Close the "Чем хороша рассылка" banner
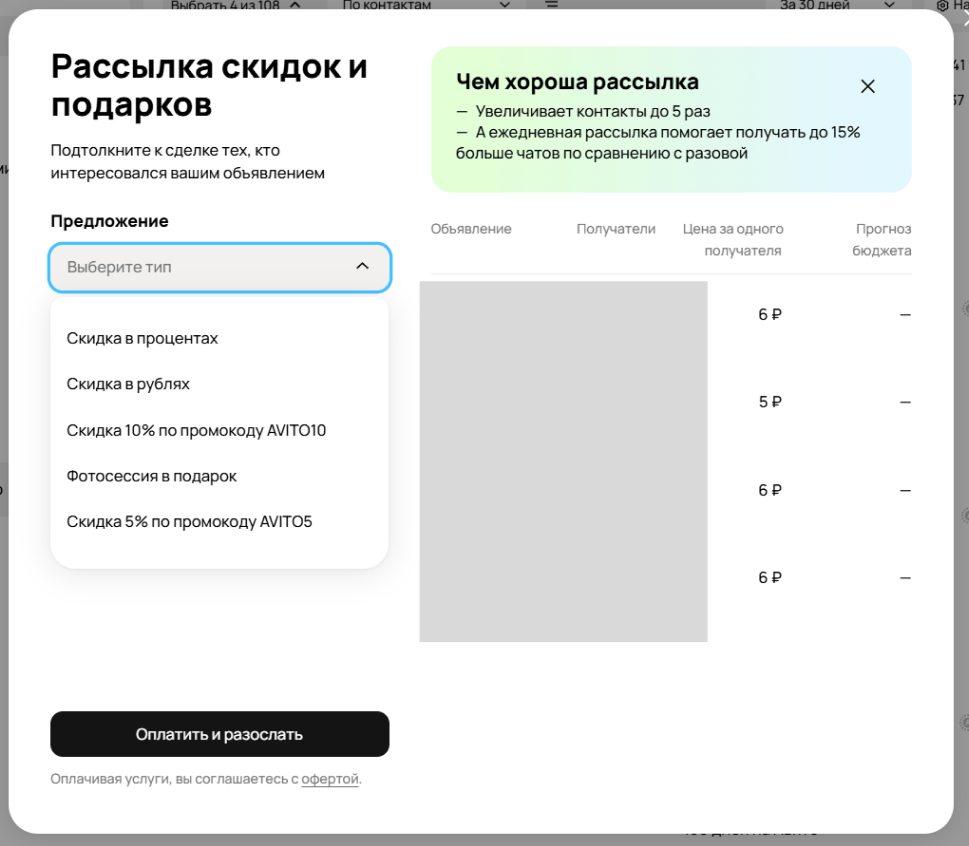The width and height of the screenshot is (969, 846). click(x=868, y=87)
